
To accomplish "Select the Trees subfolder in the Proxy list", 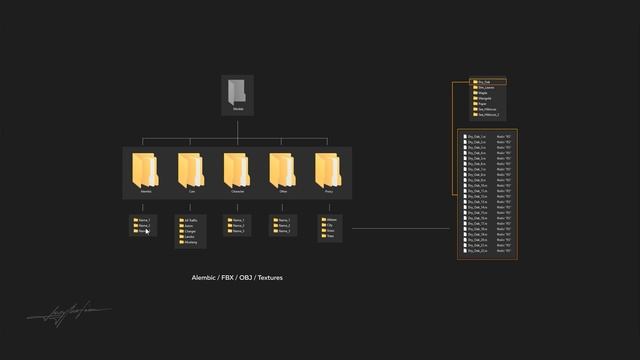I will [328, 236].
